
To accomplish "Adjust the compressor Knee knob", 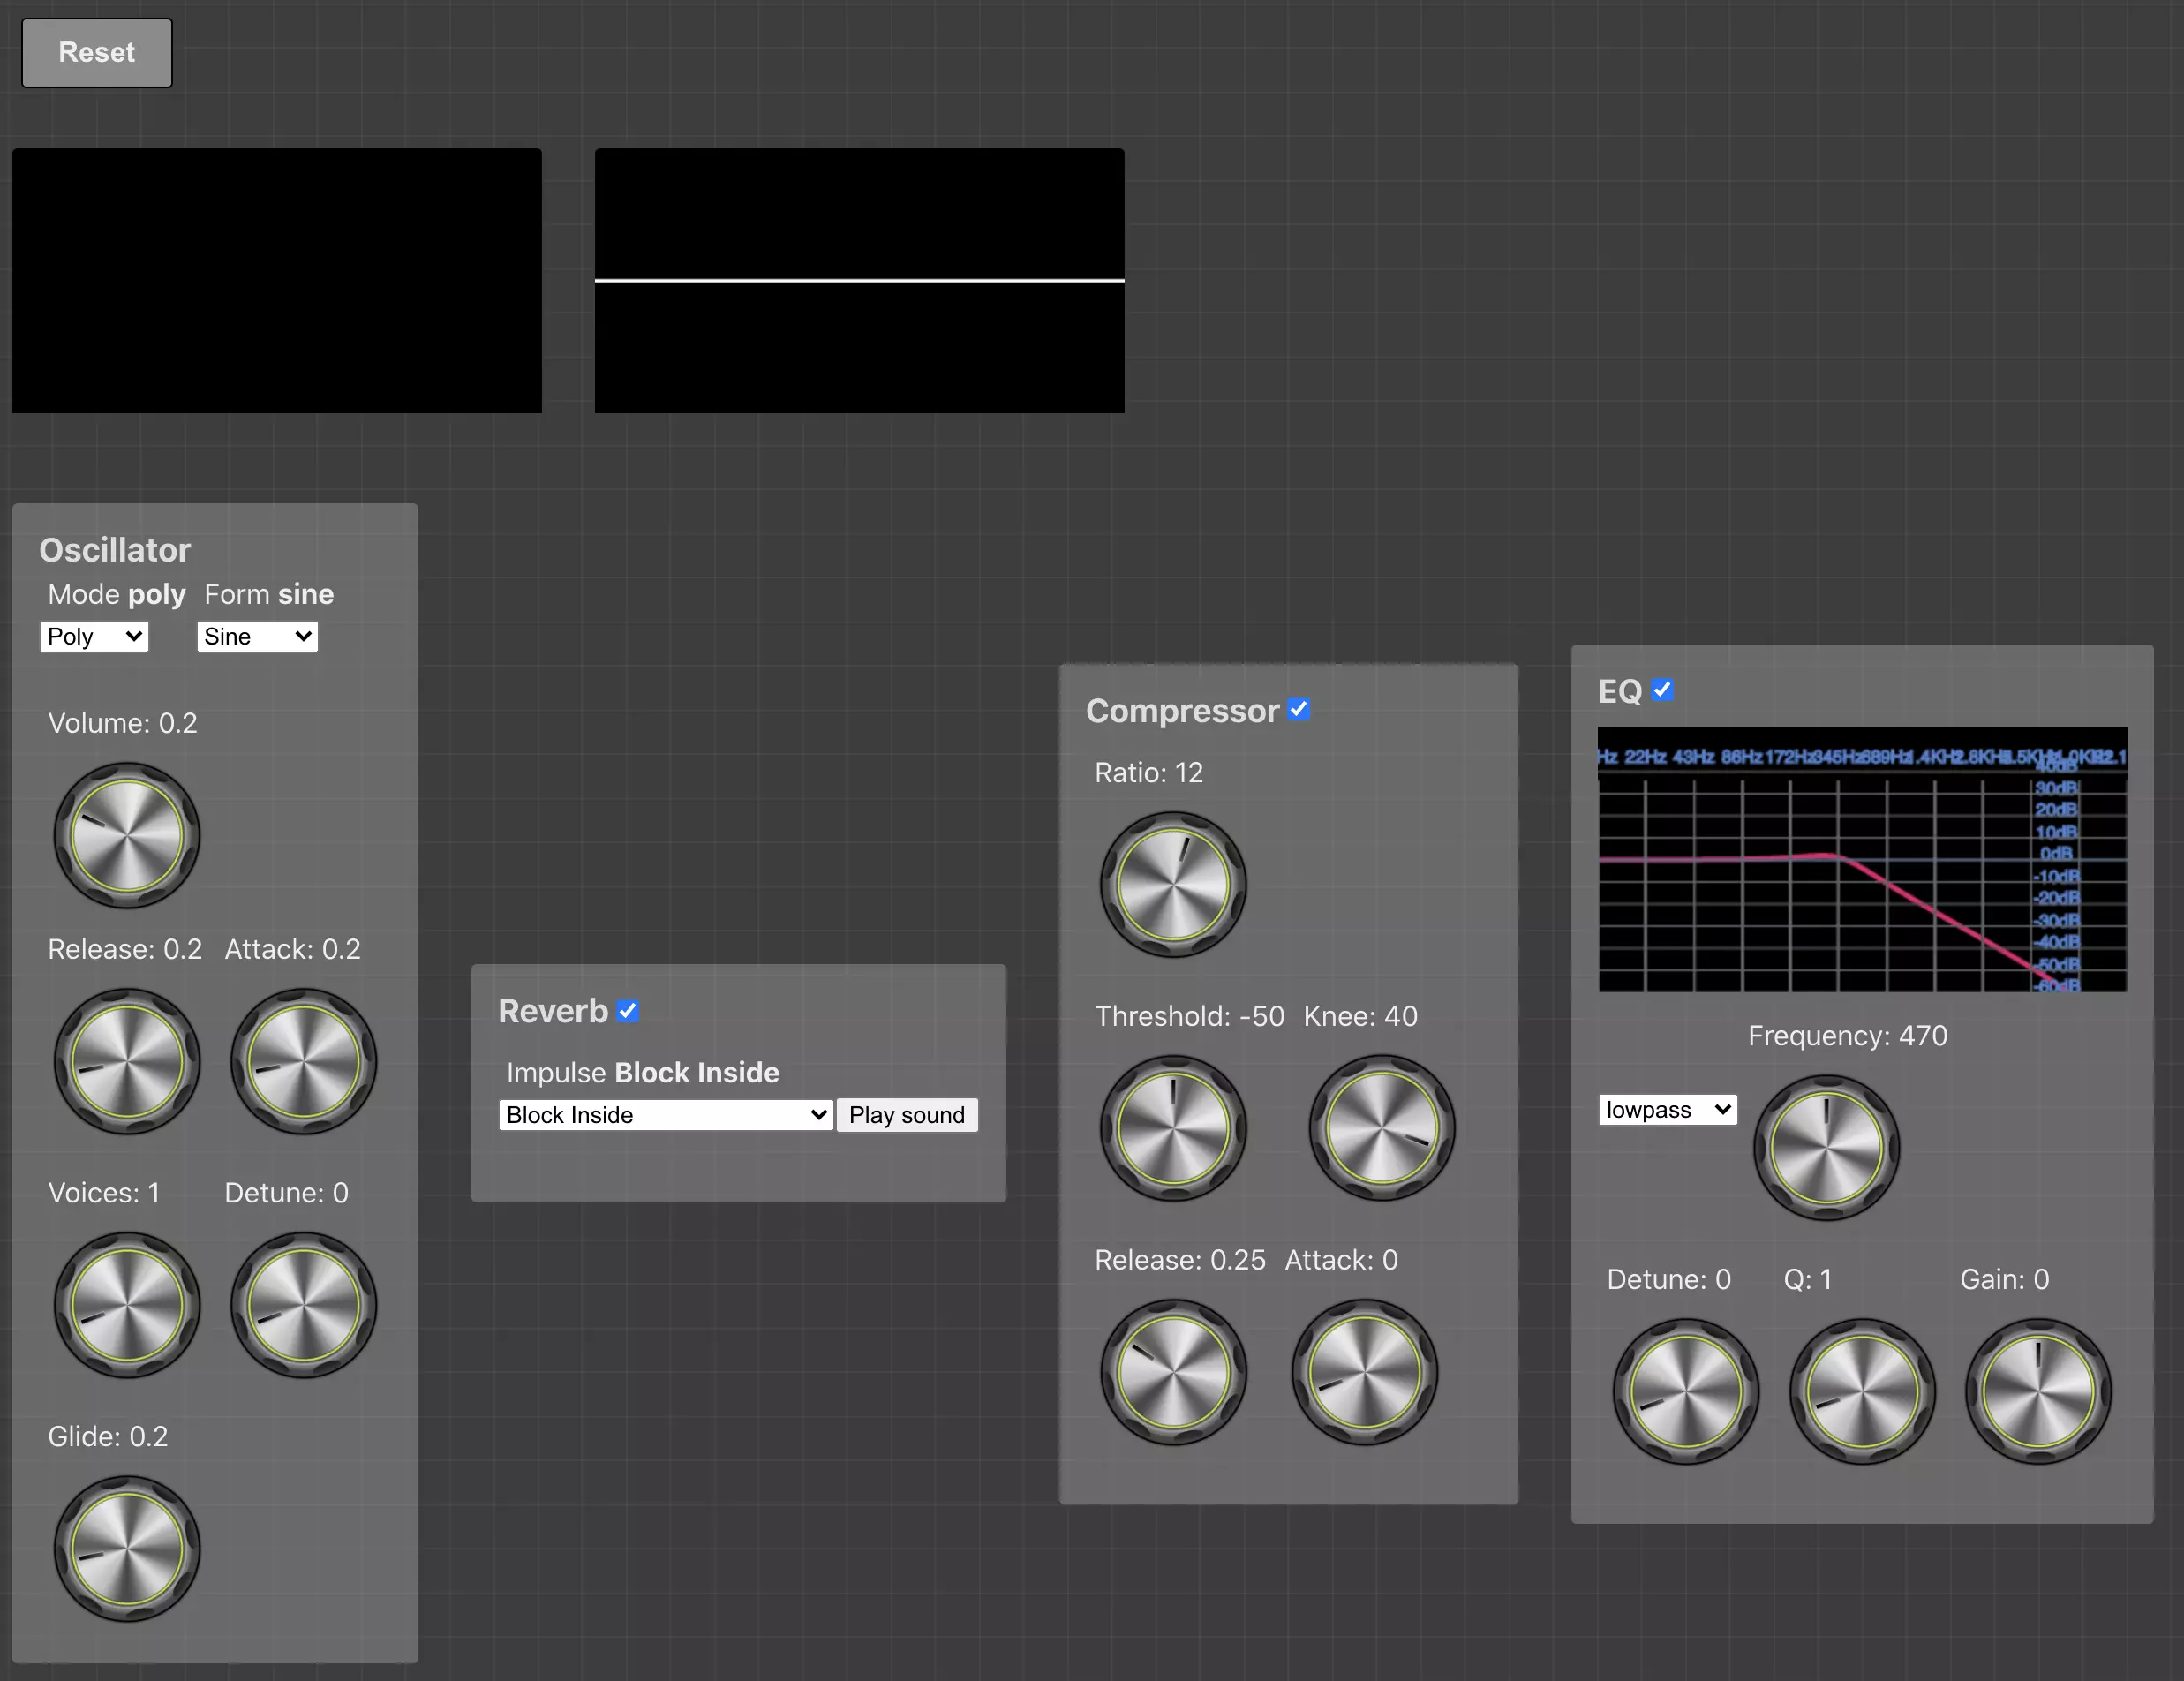I will tap(1381, 1128).
